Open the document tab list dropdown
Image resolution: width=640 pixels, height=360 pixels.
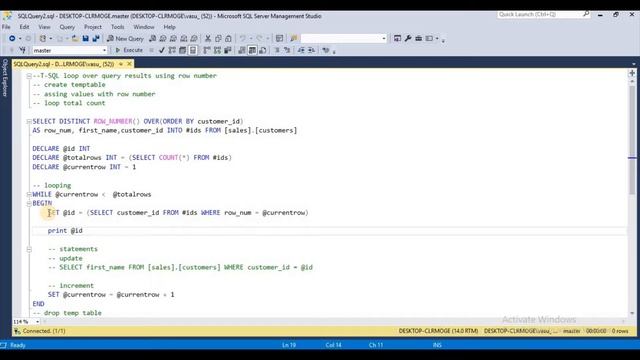633,64
